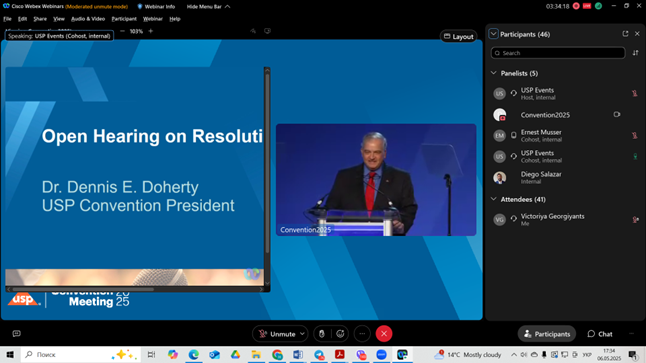Click the muted mic icon next to Ernest Musser

tap(635, 136)
